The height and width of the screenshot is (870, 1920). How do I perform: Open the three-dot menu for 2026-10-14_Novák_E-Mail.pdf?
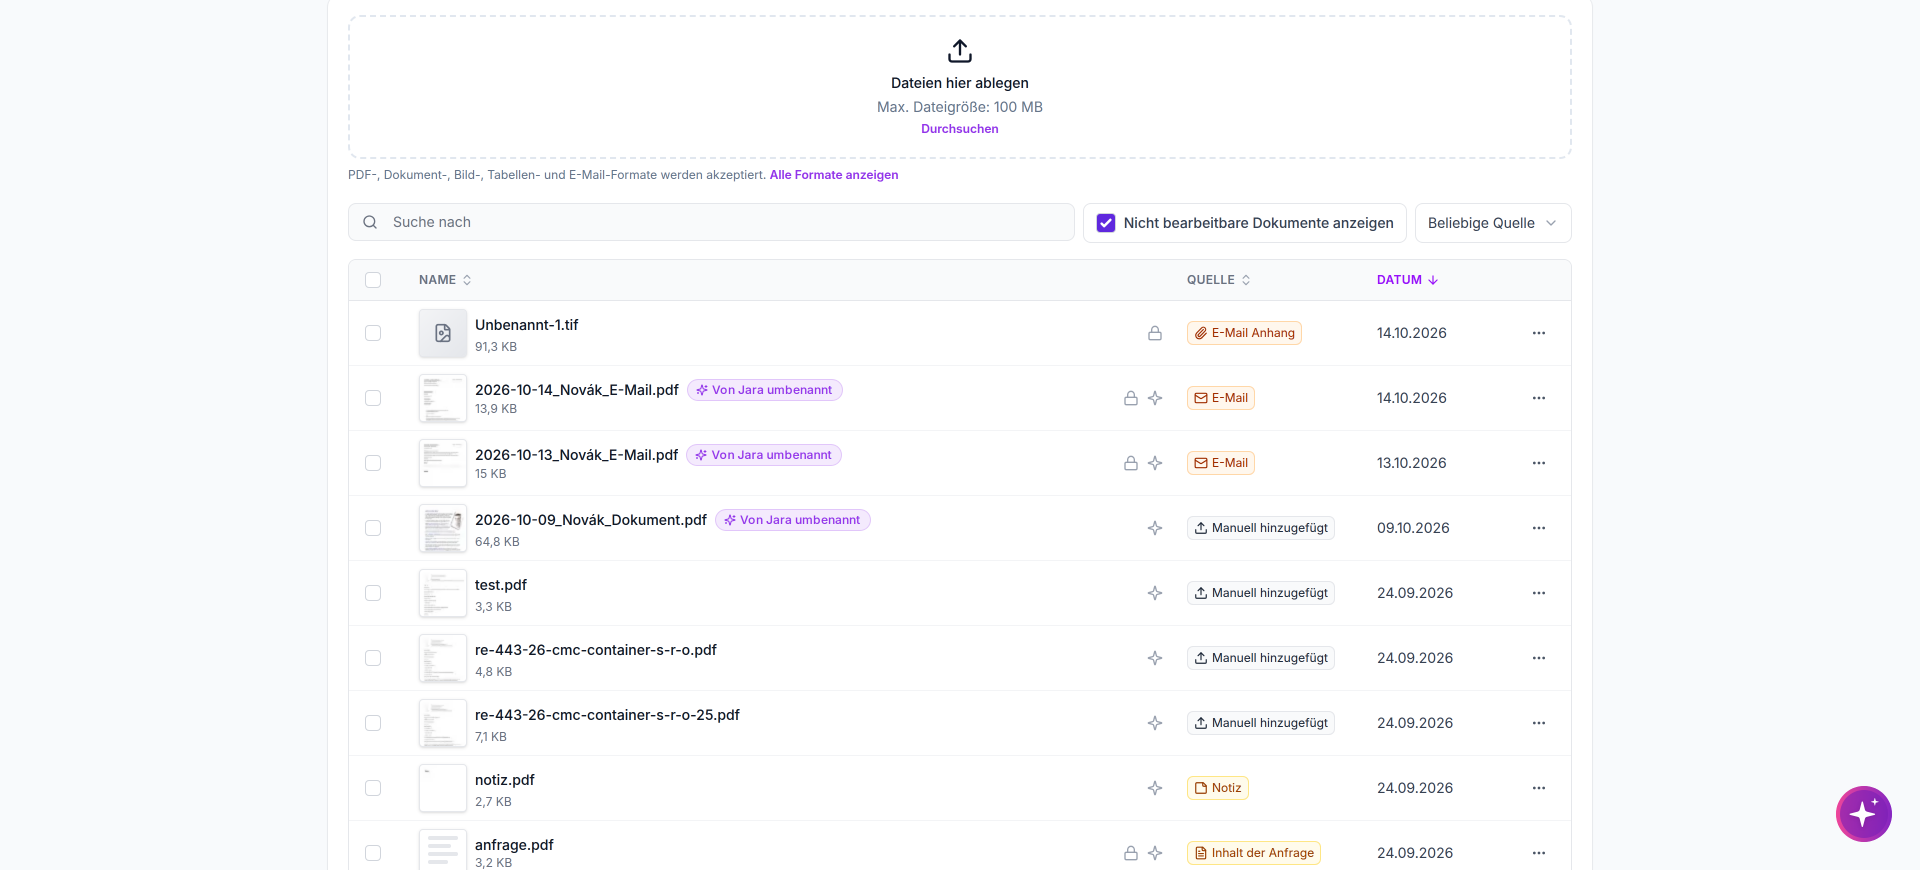(x=1539, y=398)
